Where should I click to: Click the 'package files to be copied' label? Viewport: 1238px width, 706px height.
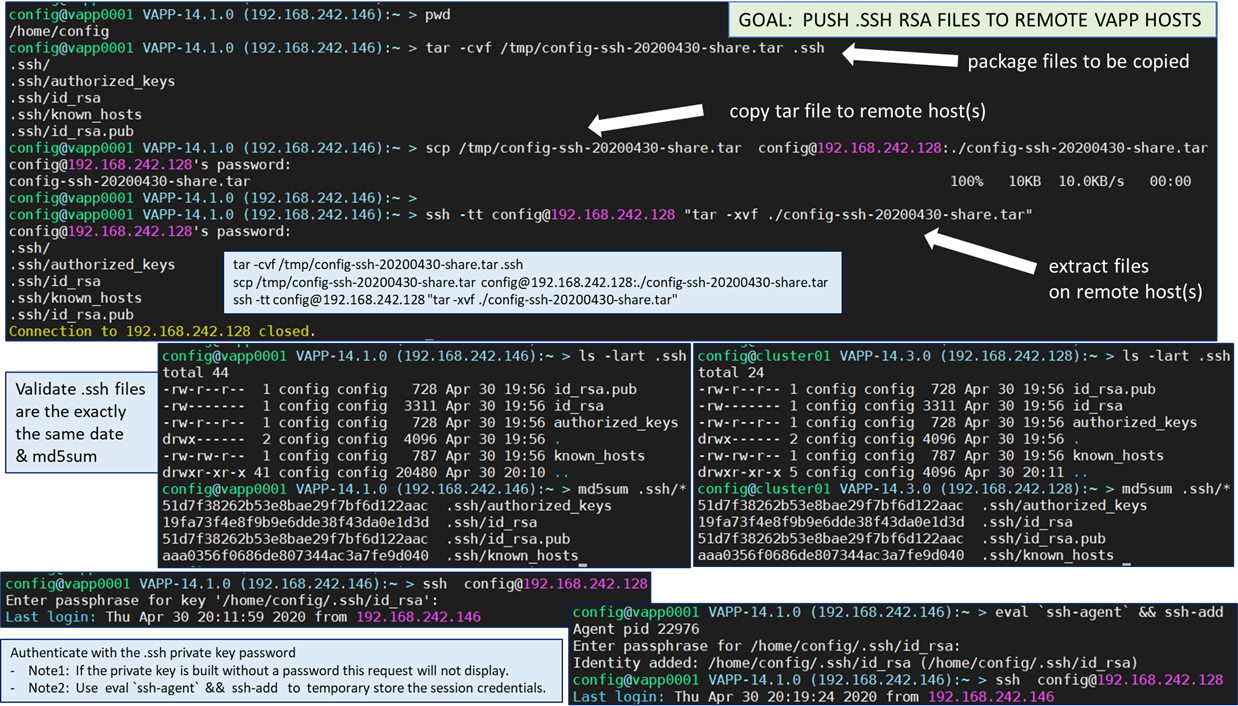(1078, 61)
